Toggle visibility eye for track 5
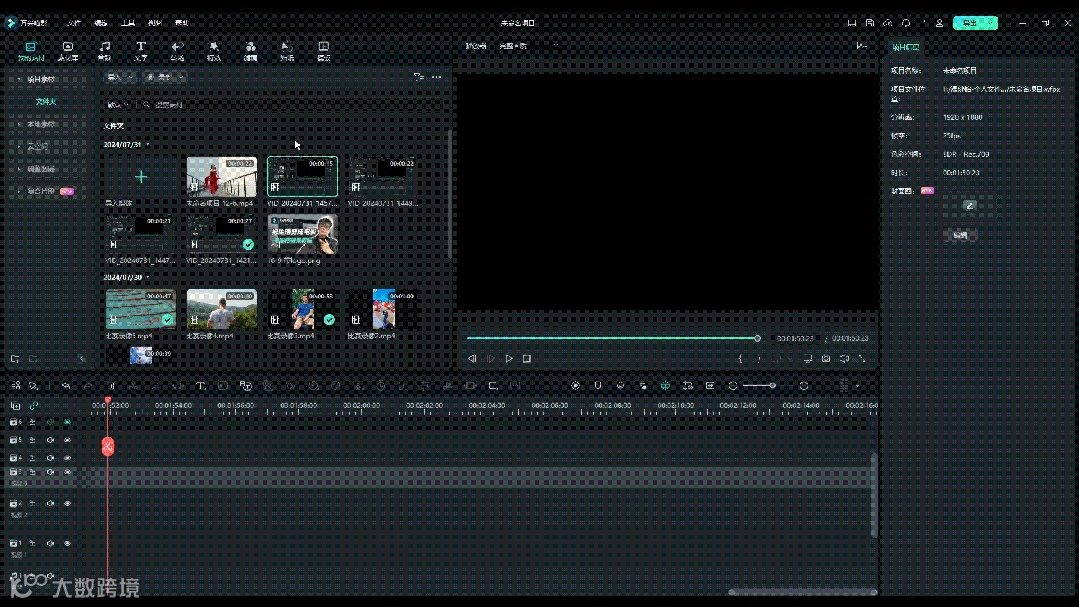Screen dimensions: 1079x607 coord(67,440)
